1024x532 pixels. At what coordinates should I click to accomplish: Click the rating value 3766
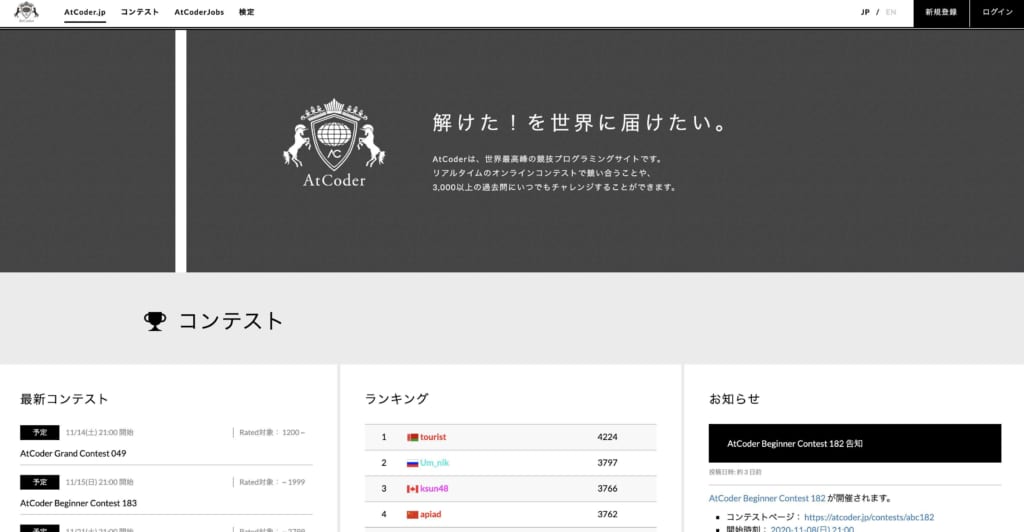tap(607, 488)
